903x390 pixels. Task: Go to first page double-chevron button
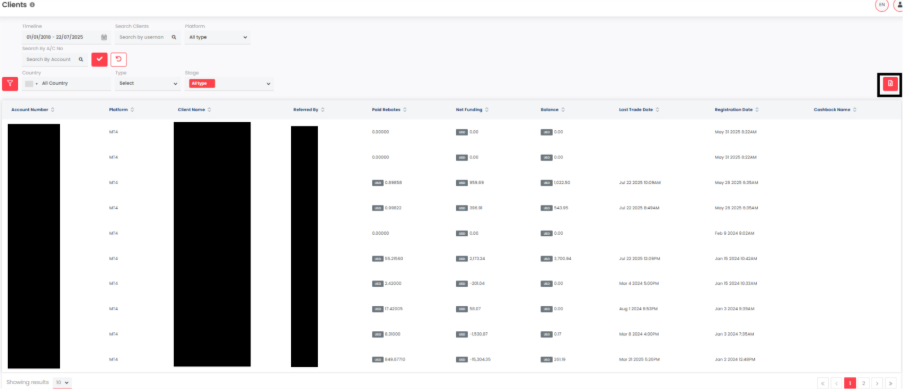[822, 383]
